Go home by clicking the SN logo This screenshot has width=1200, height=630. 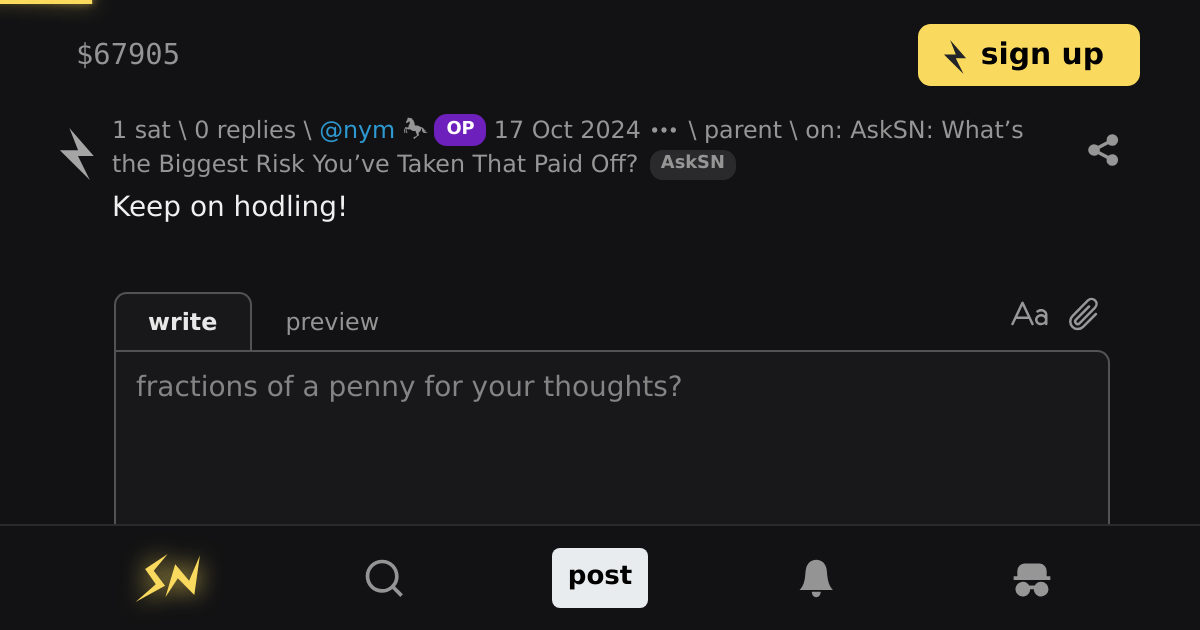click(168, 578)
